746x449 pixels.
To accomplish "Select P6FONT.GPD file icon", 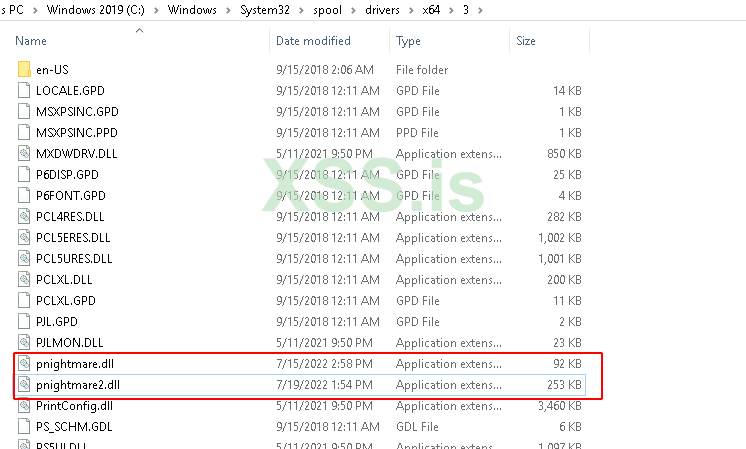I will 24,195.
